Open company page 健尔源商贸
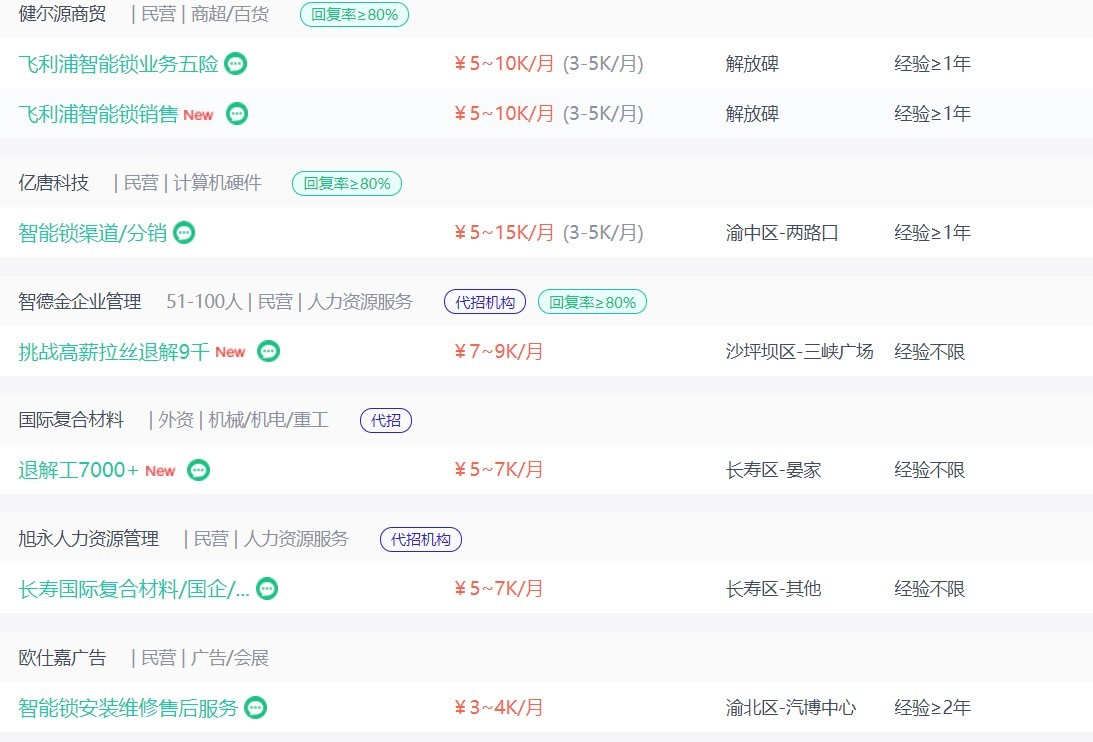The height and width of the screenshot is (742, 1093). click(62, 14)
